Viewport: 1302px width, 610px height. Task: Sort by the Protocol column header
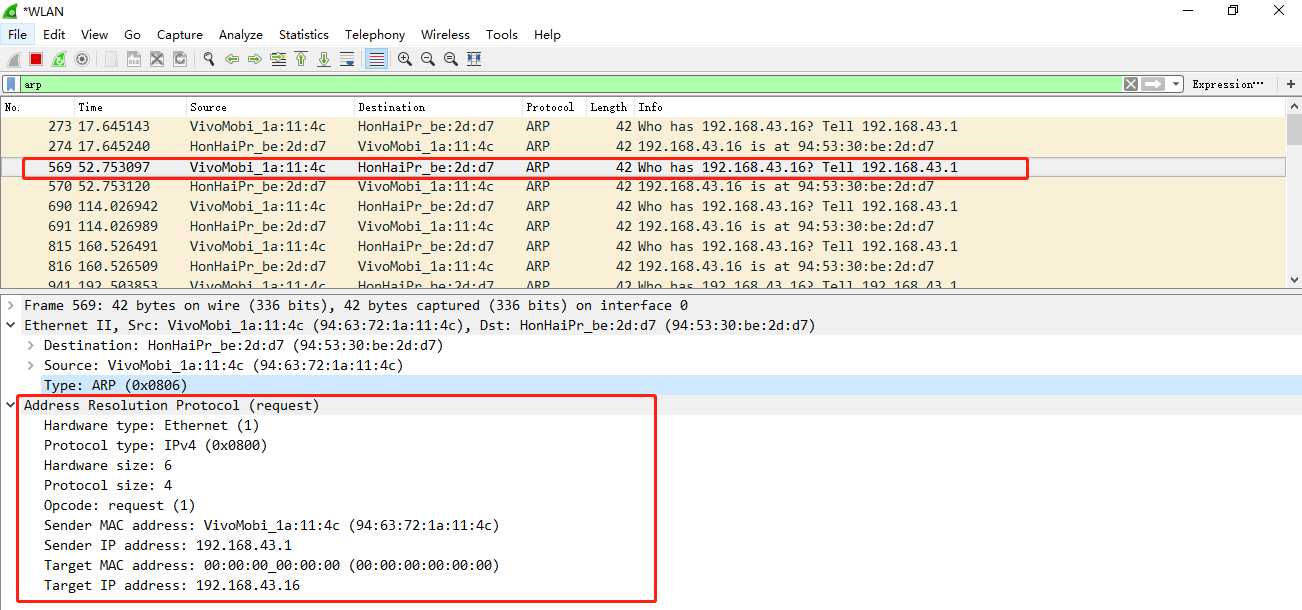554,107
